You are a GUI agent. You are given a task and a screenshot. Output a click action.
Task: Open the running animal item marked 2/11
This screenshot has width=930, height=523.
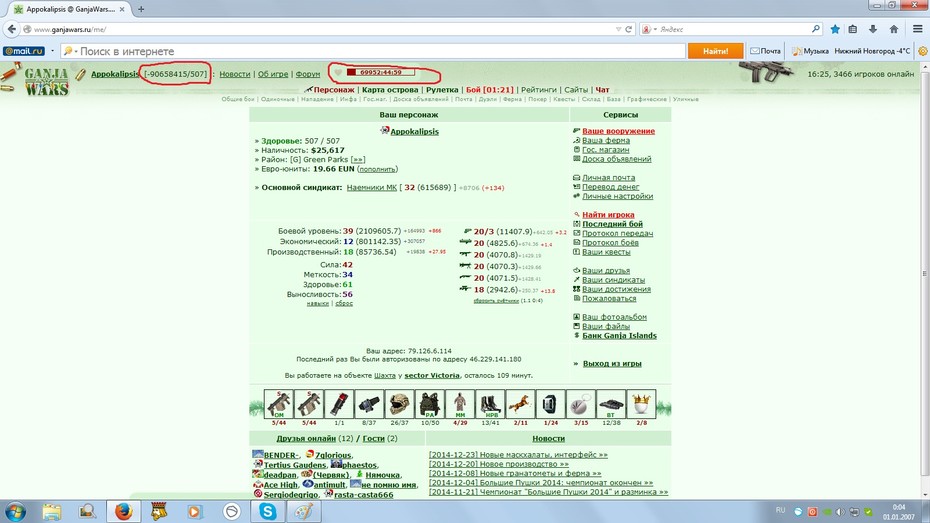pos(520,404)
